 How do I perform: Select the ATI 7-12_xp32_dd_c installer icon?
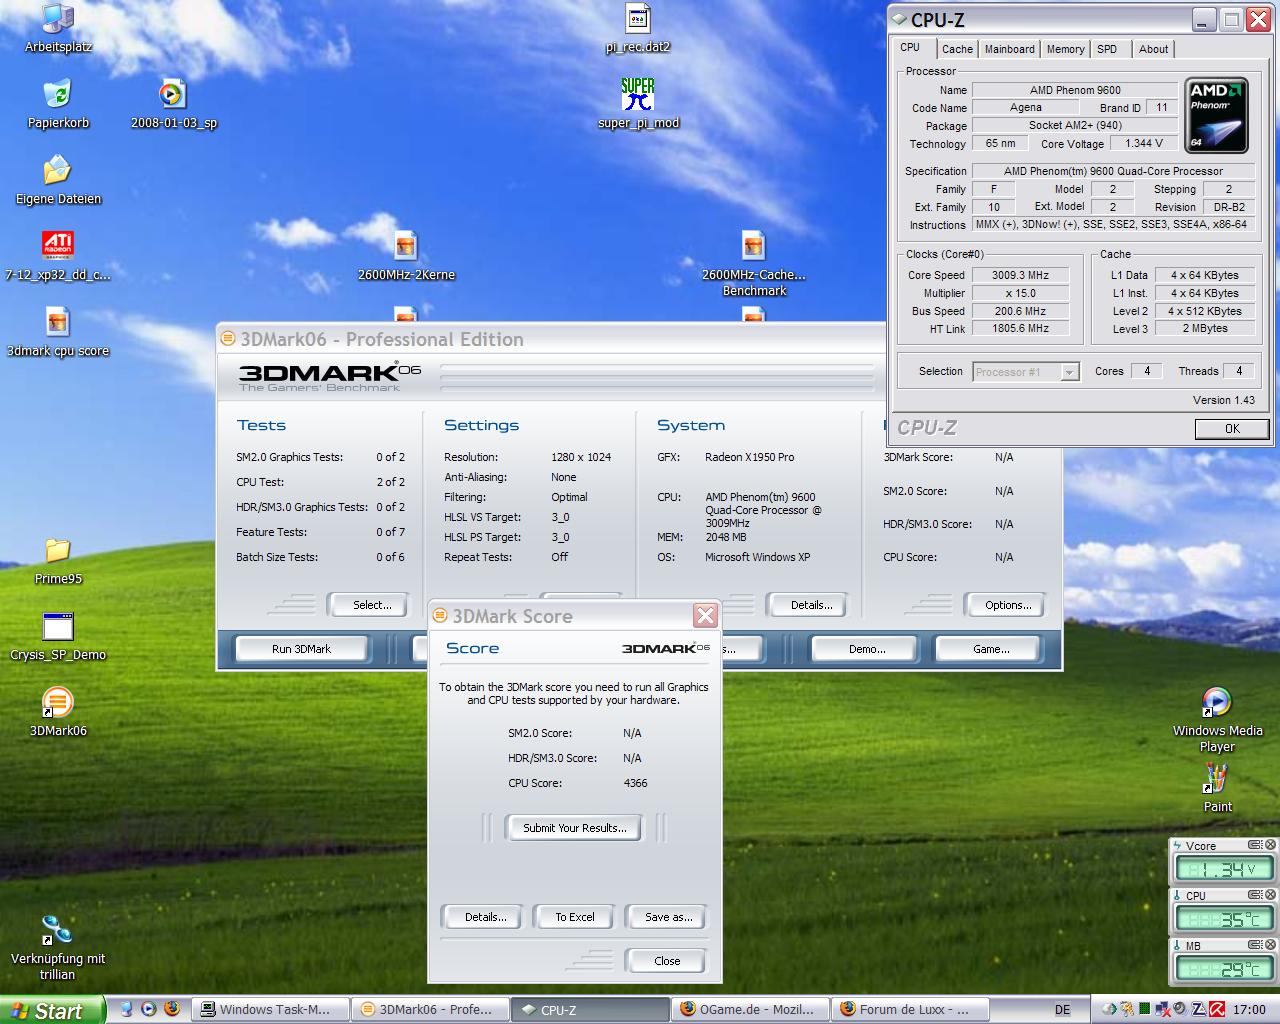(x=58, y=256)
